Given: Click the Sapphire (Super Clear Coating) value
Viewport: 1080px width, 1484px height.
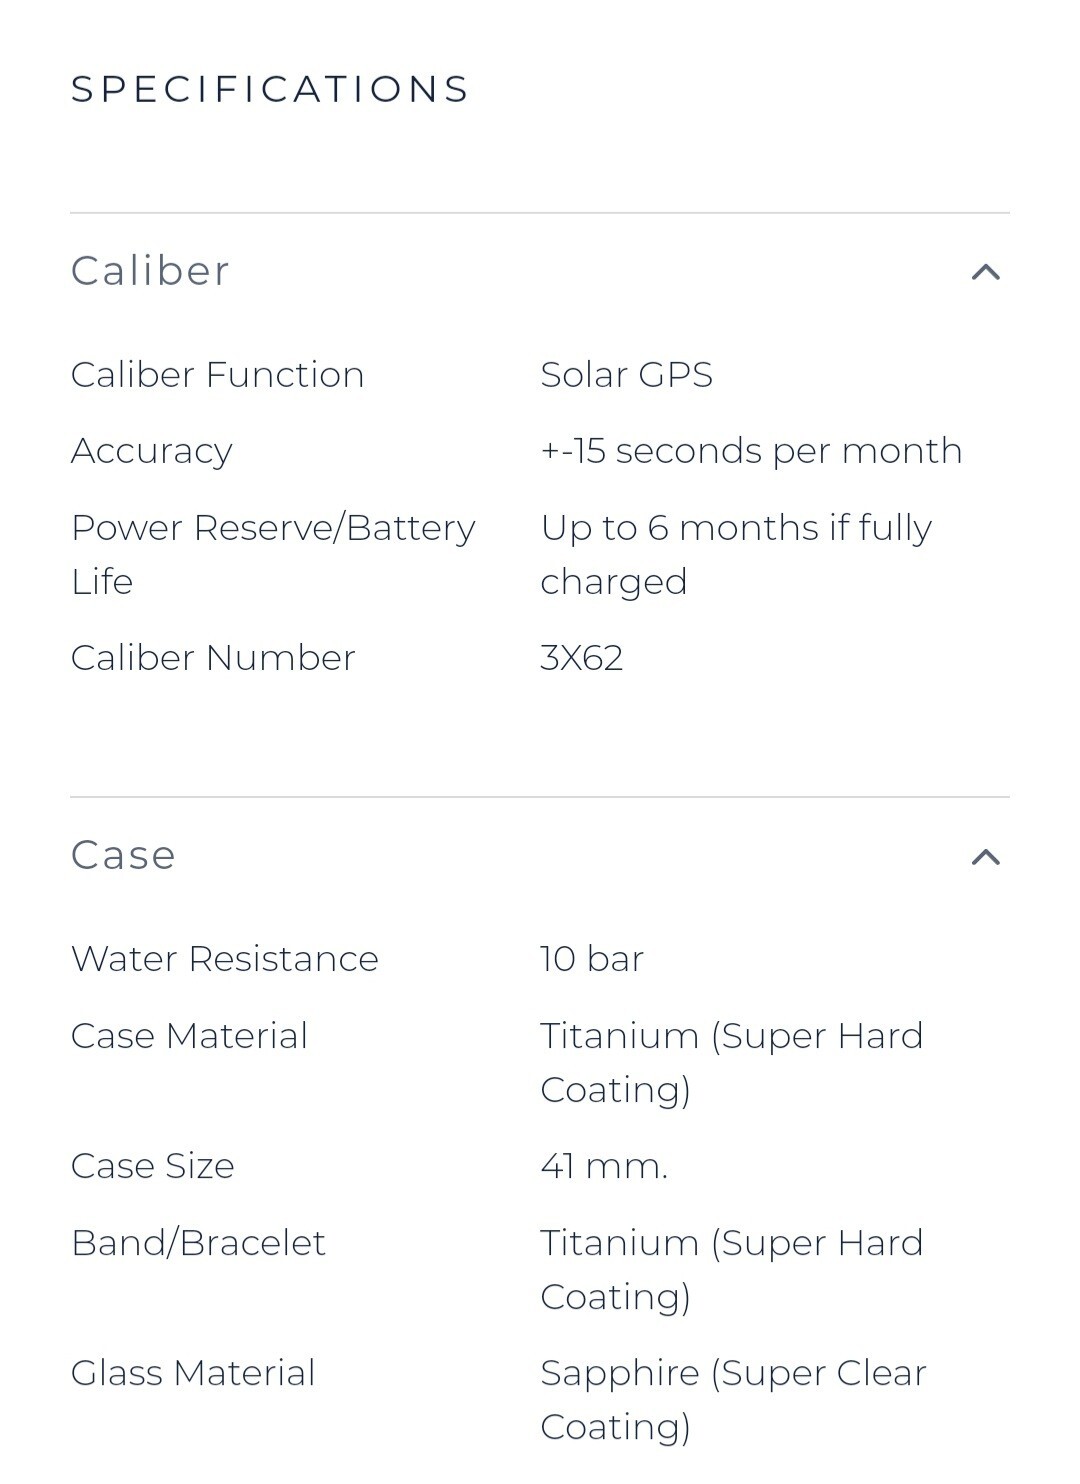Looking at the screenshot, I should coord(733,1399).
